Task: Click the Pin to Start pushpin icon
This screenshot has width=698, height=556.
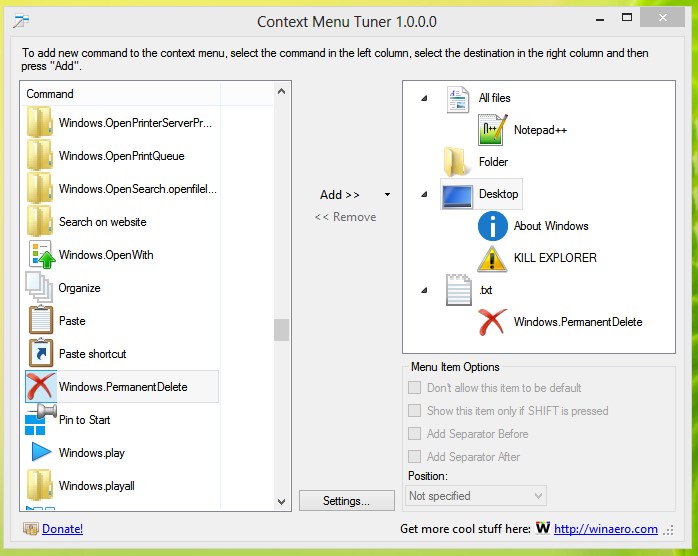Action: [x=40, y=419]
